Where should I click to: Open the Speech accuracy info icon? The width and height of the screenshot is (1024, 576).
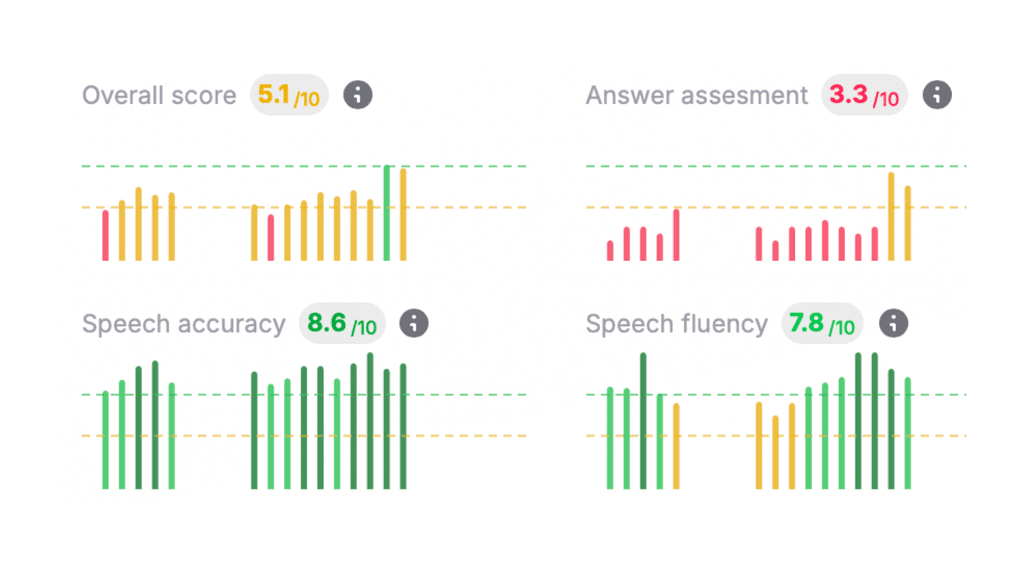coord(414,323)
